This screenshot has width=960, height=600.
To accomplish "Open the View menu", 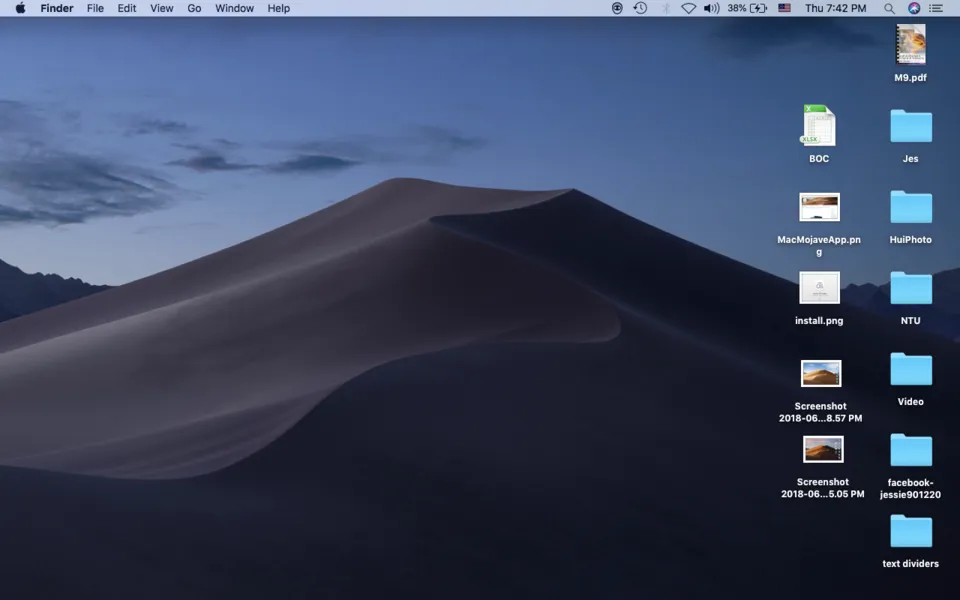I will click(x=162, y=8).
